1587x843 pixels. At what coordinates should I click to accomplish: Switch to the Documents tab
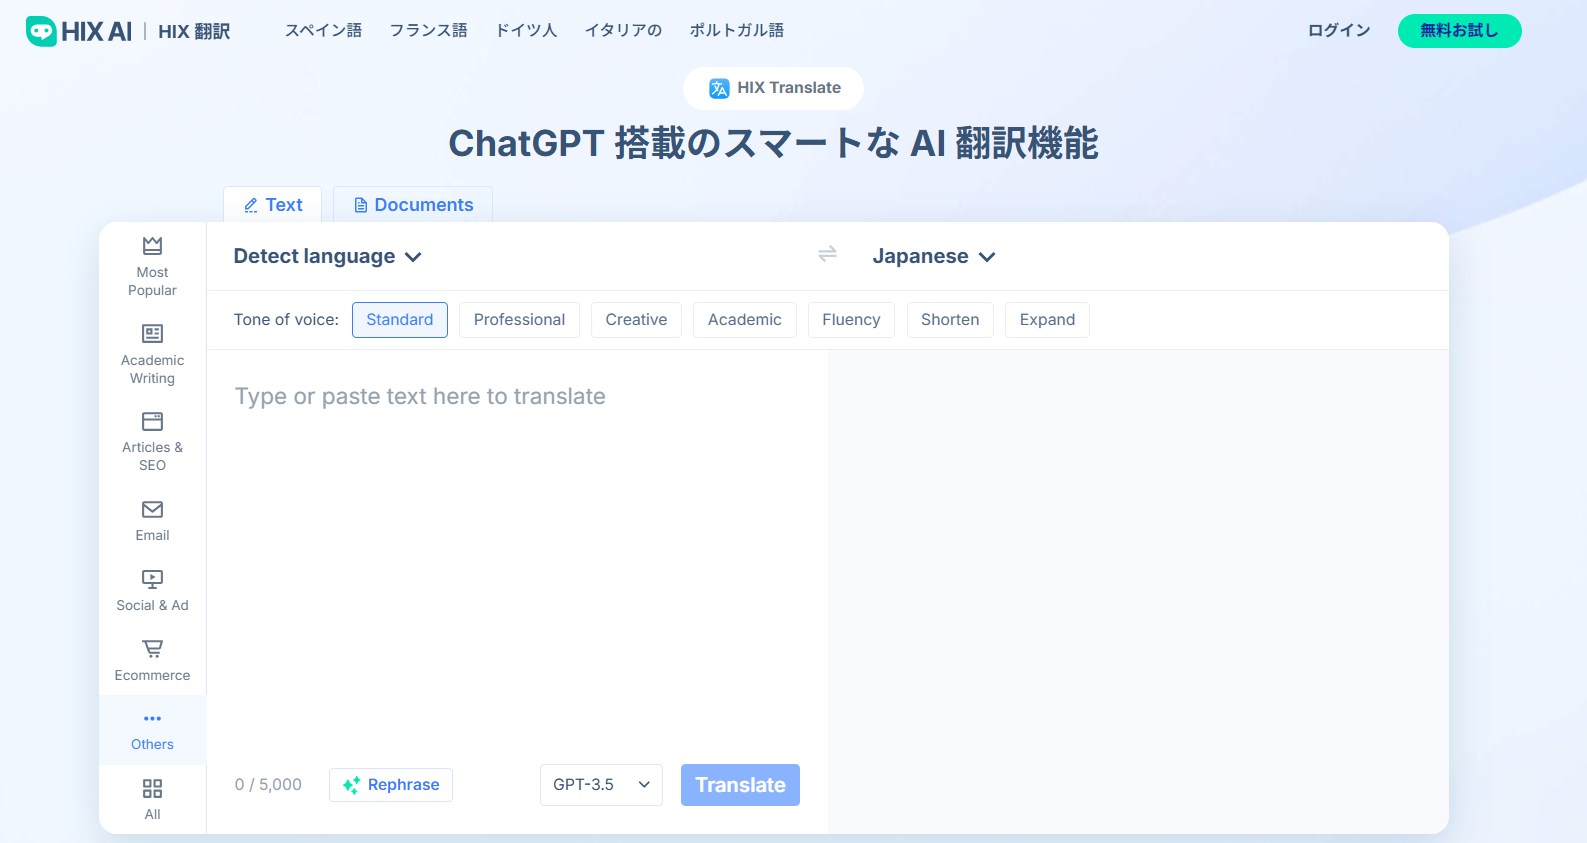[413, 204]
